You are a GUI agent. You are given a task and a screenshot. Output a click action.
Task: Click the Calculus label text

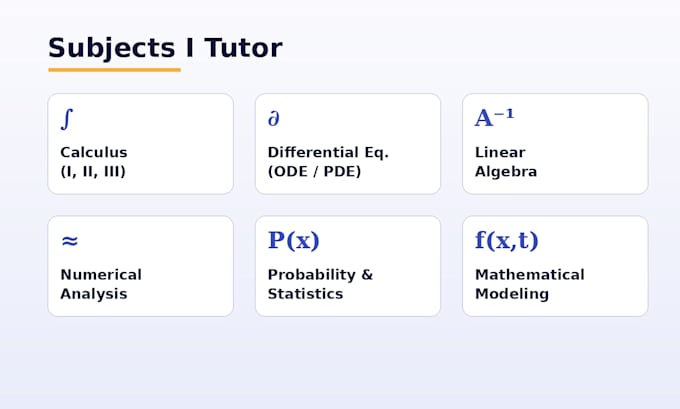(x=94, y=152)
